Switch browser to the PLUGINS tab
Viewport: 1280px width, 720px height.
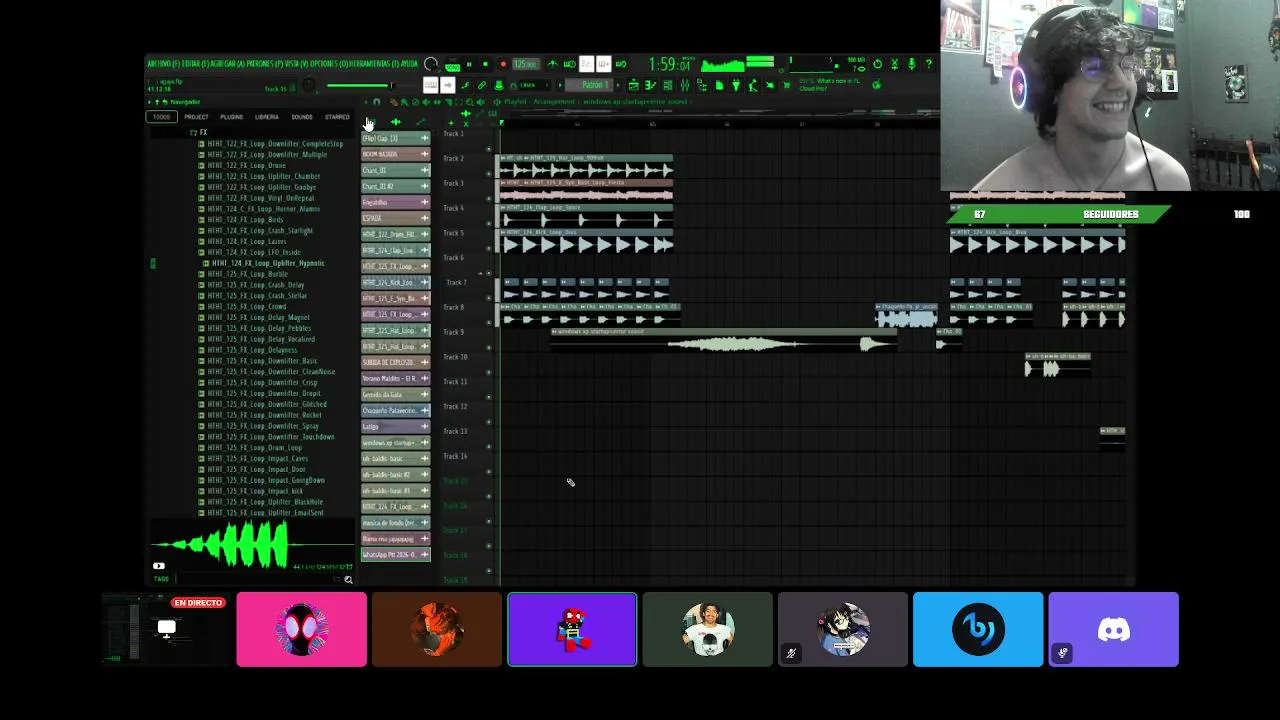point(232,117)
